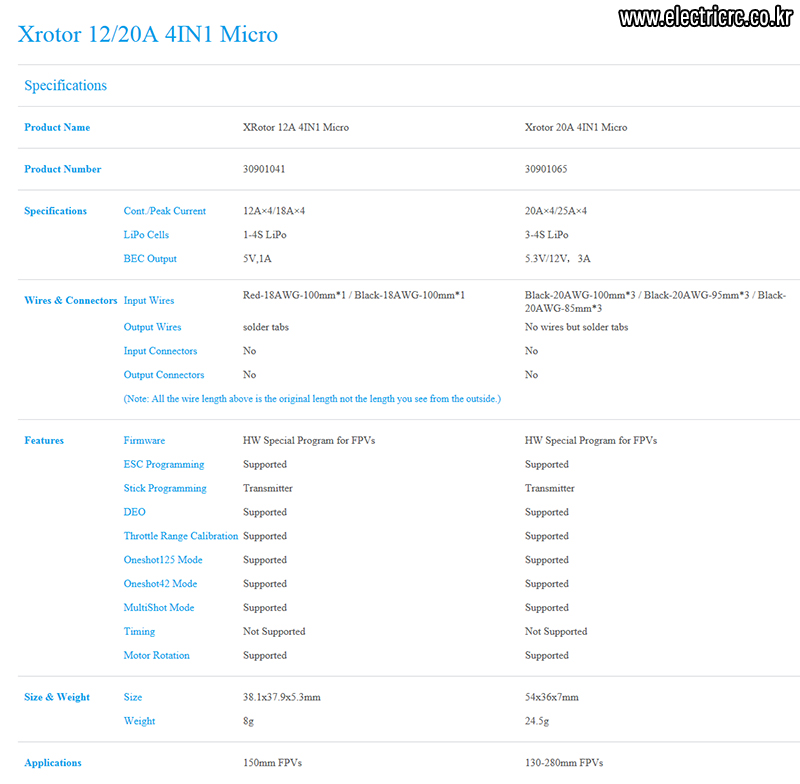Image resolution: width=800 pixels, height=784 pixels.
Task: Select the 'Product Number' row label
Action: click(63, 169)
